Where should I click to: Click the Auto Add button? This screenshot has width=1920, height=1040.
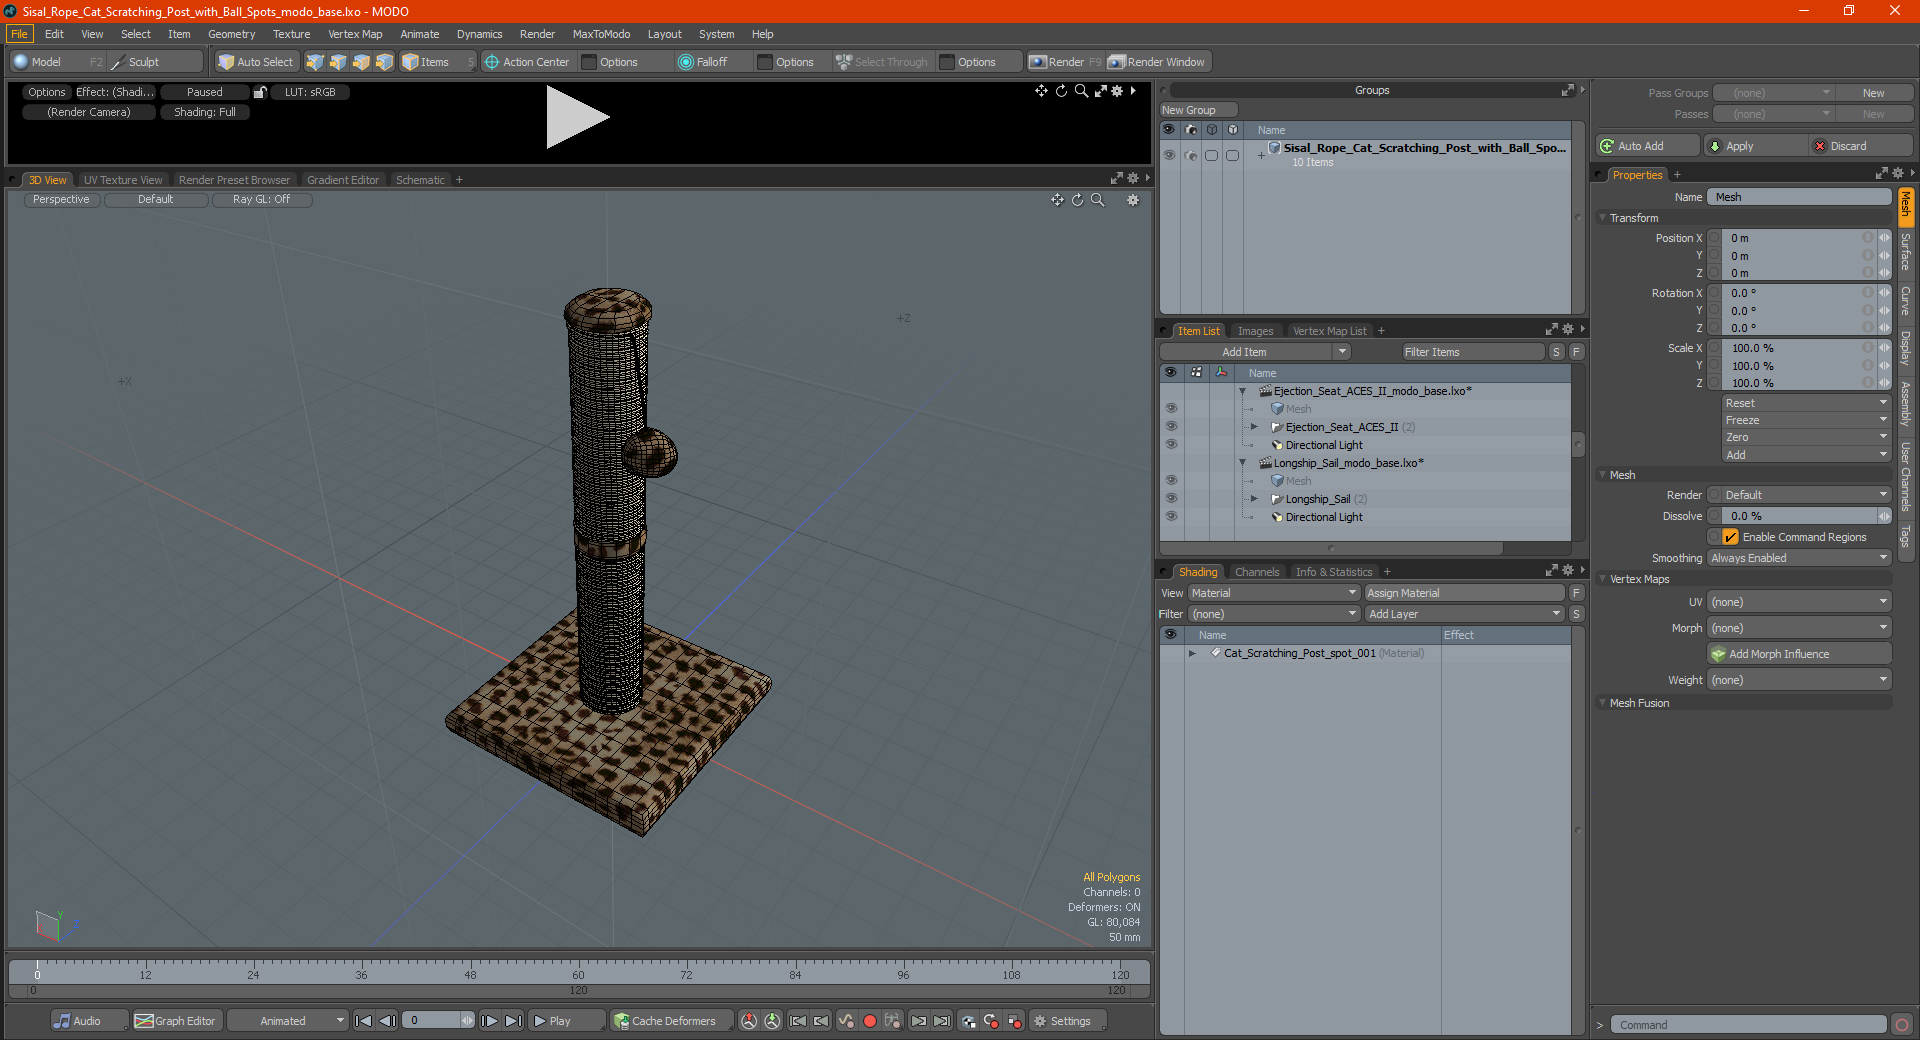coord(1647,146)
